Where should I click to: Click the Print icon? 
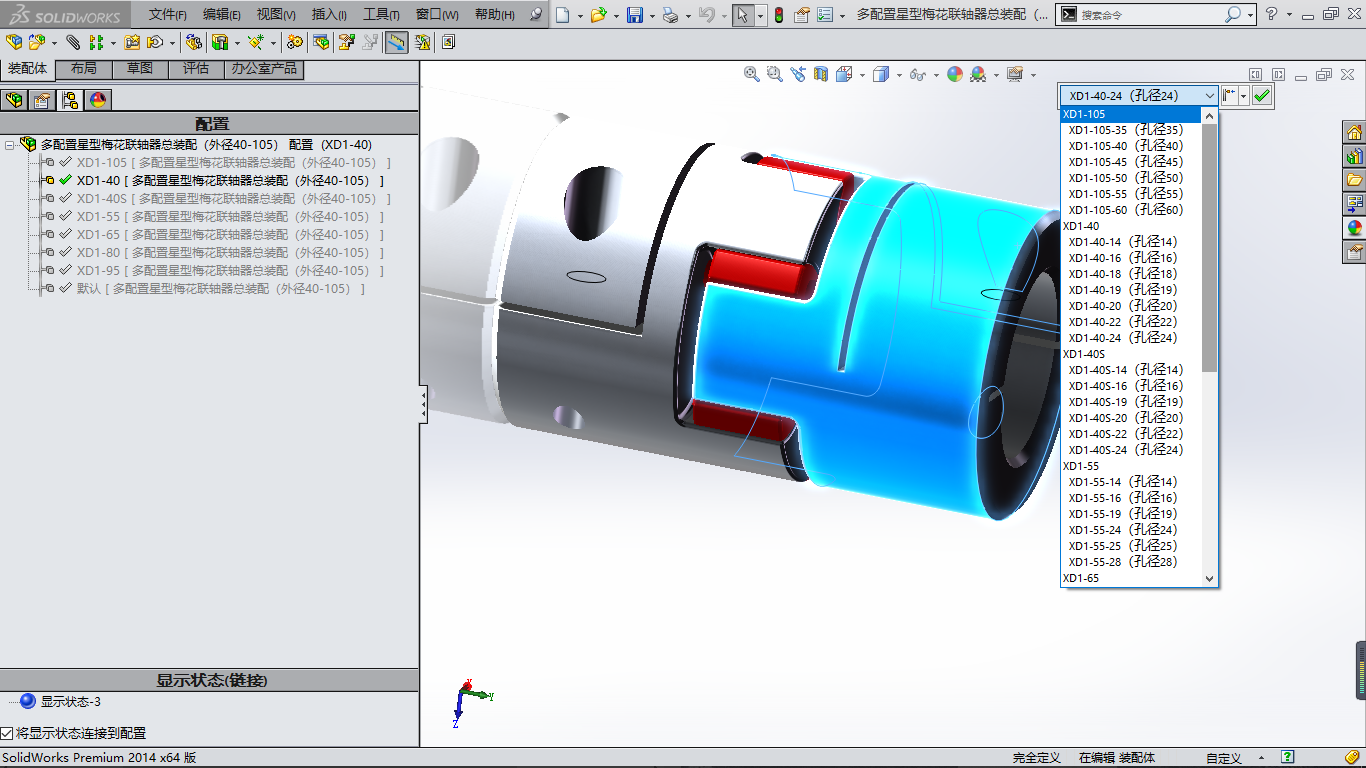tap(670, 15)
